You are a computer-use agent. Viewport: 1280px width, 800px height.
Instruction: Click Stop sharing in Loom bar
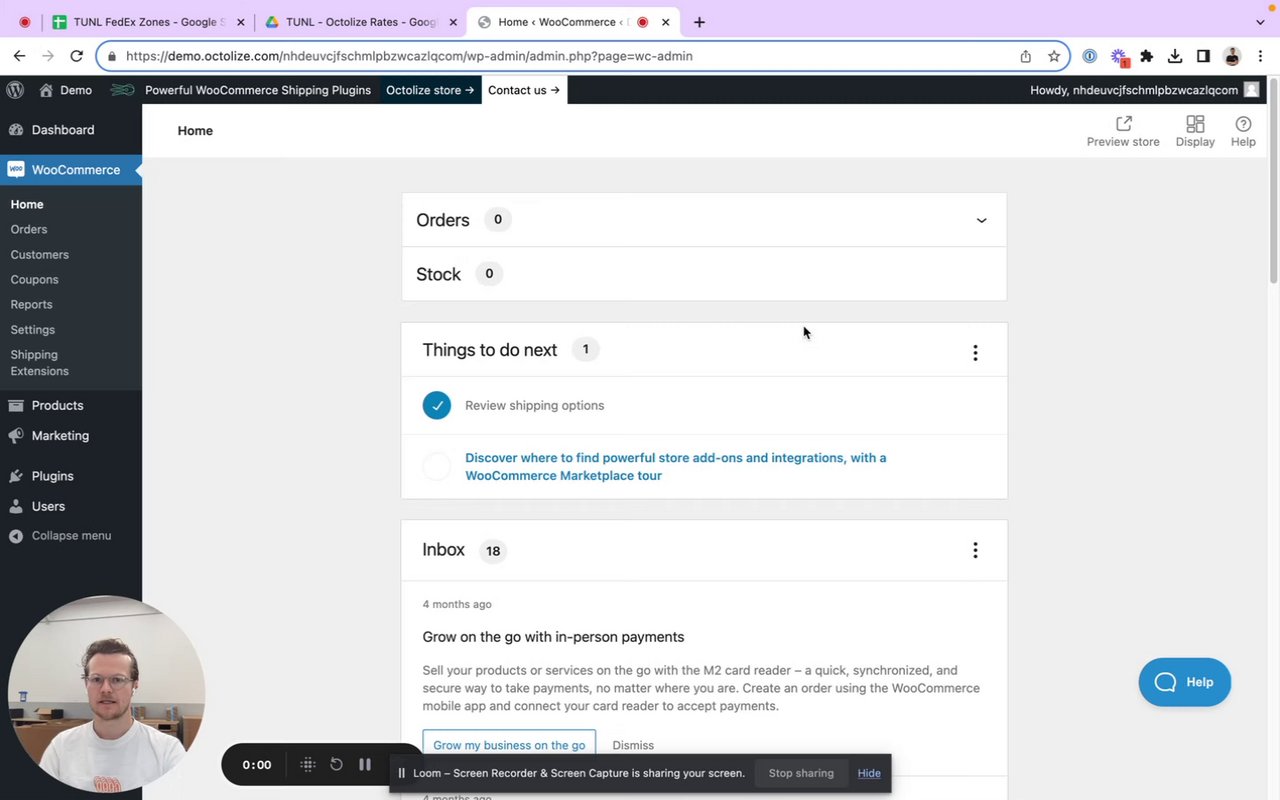click(801, 773)
